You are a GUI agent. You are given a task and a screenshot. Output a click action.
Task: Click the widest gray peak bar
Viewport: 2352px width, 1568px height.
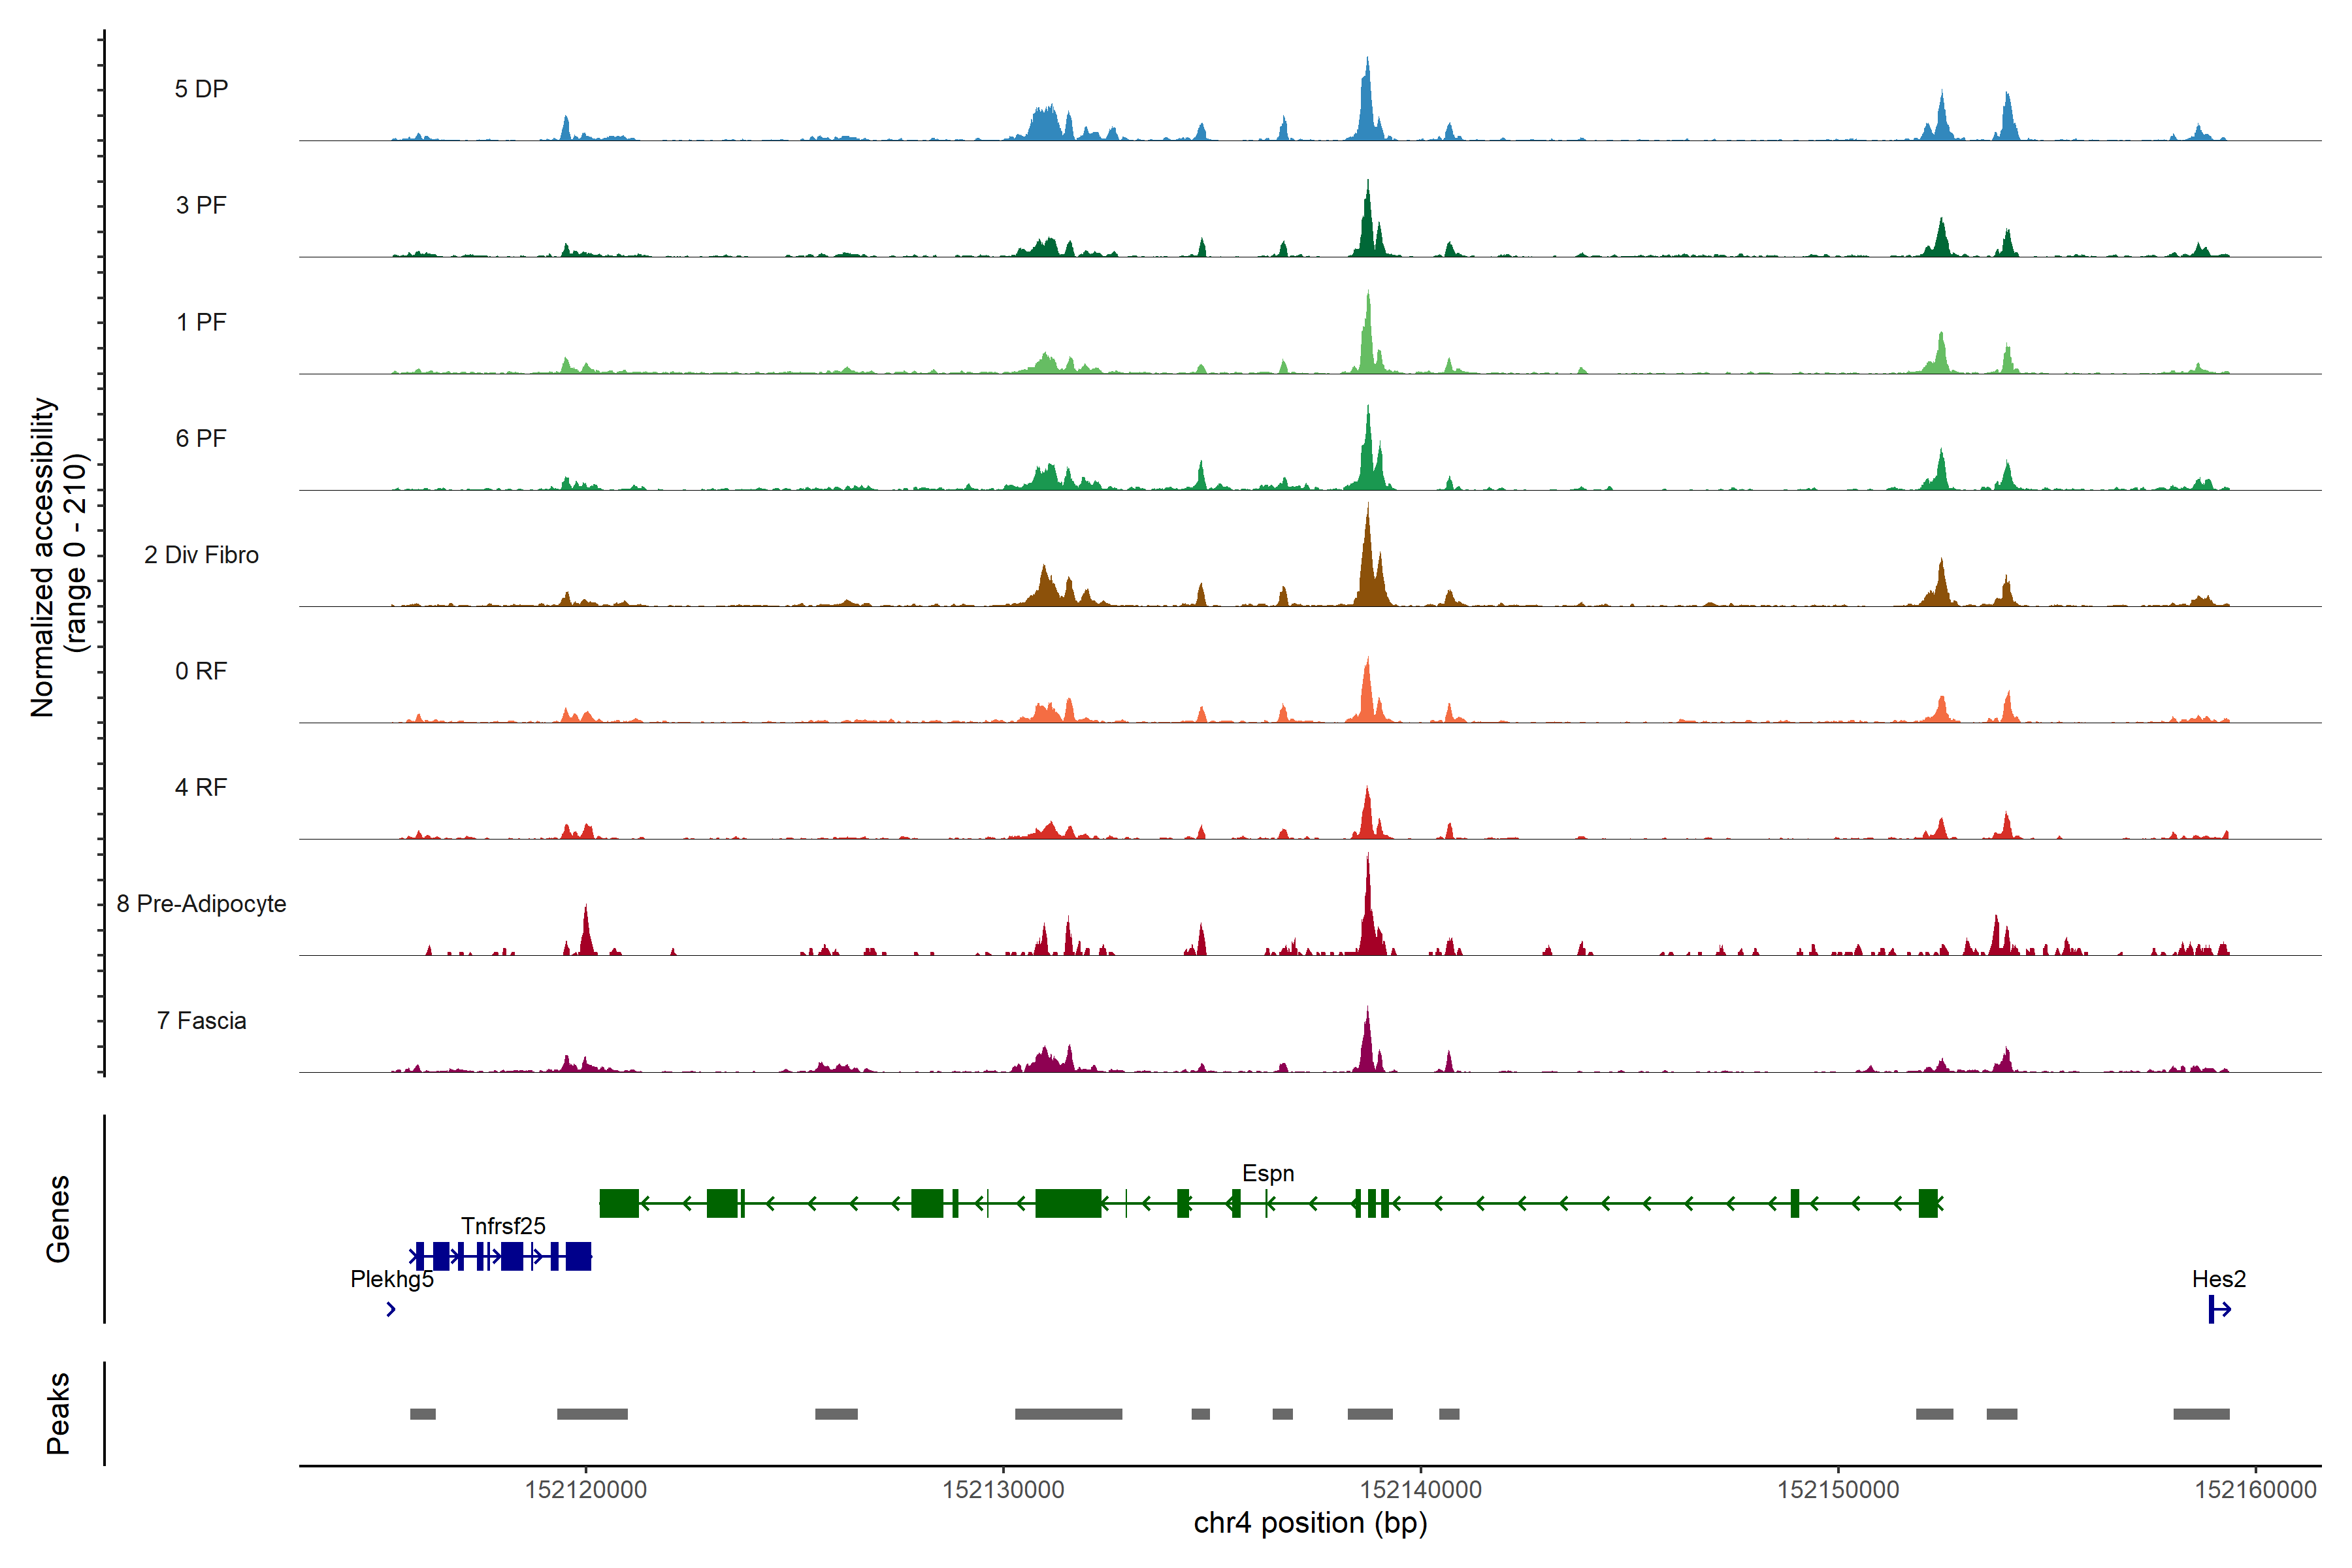pos(1068,1414)
